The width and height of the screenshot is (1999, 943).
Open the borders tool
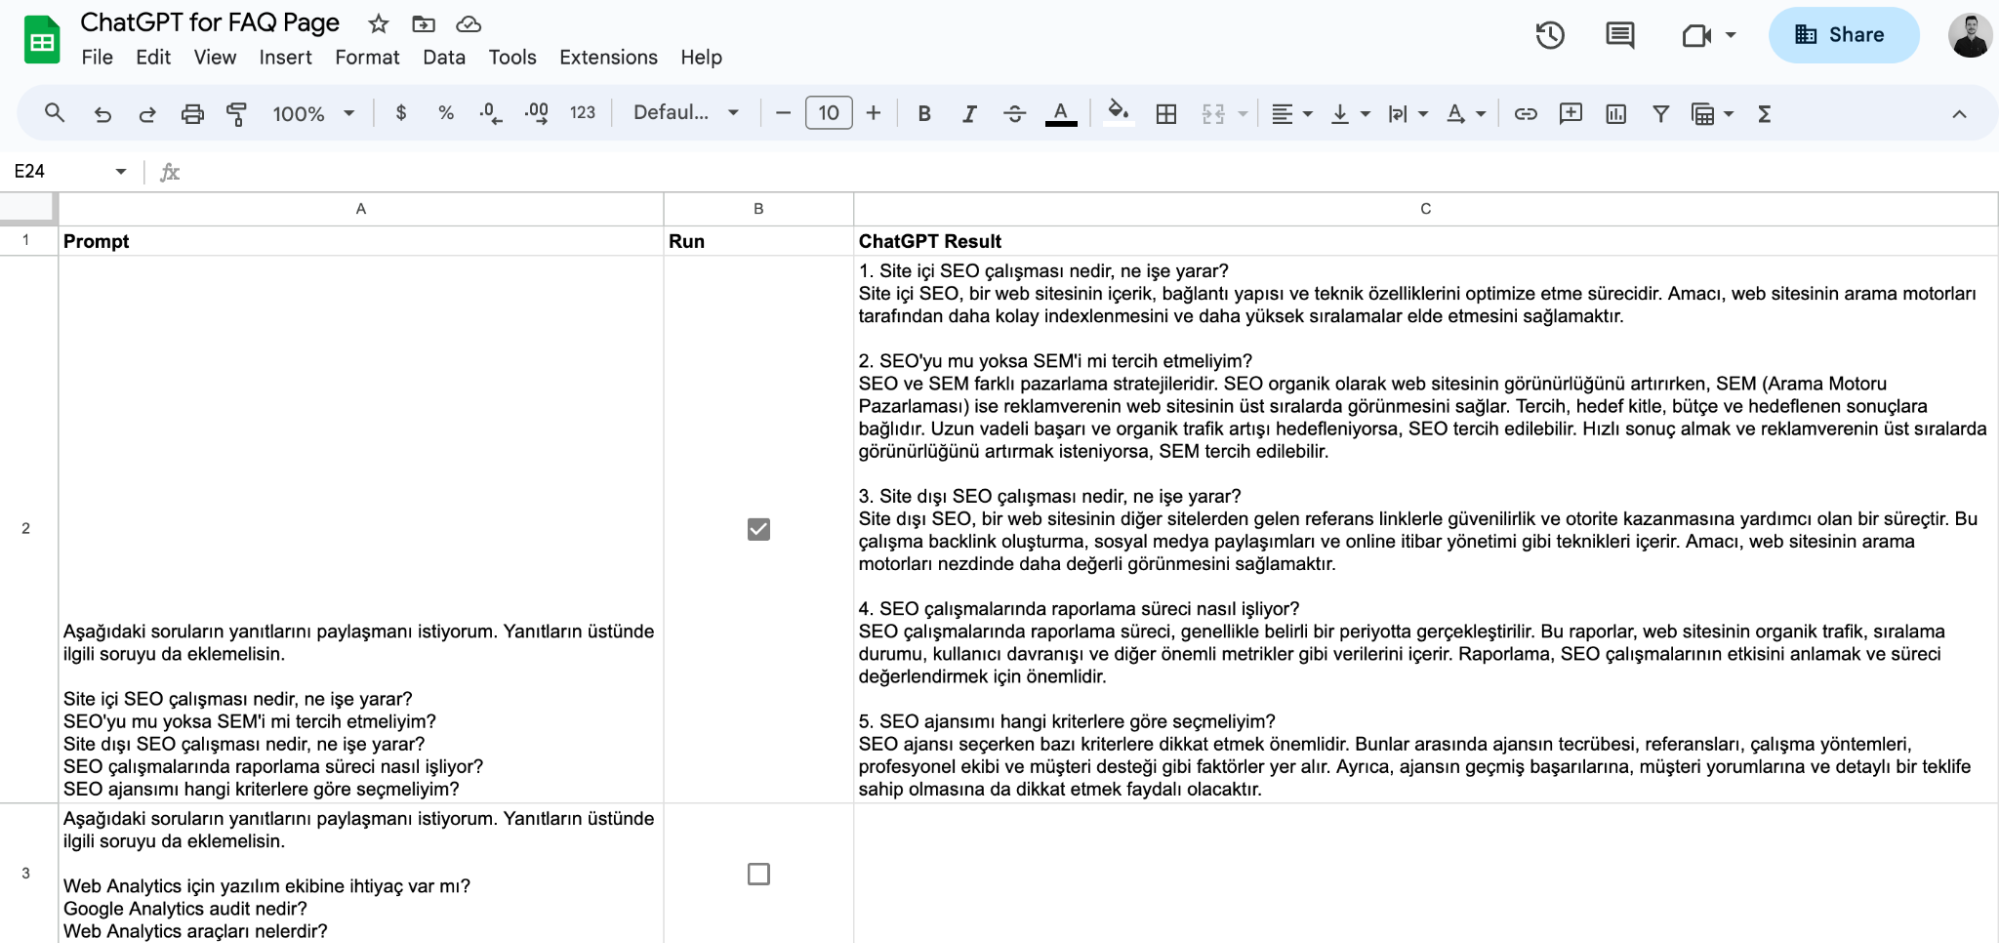coord(1166,114)
